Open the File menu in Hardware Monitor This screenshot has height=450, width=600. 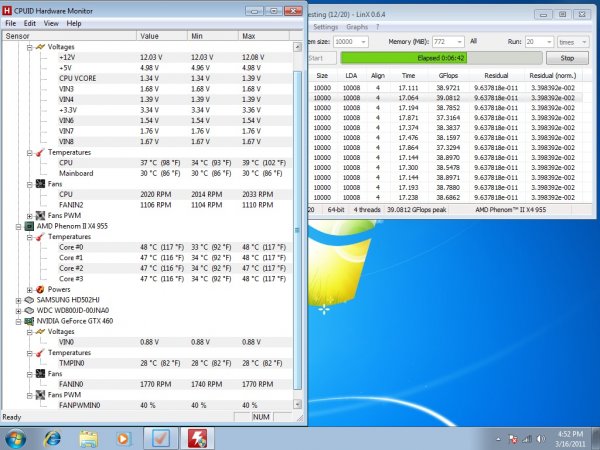click(10, 23)
